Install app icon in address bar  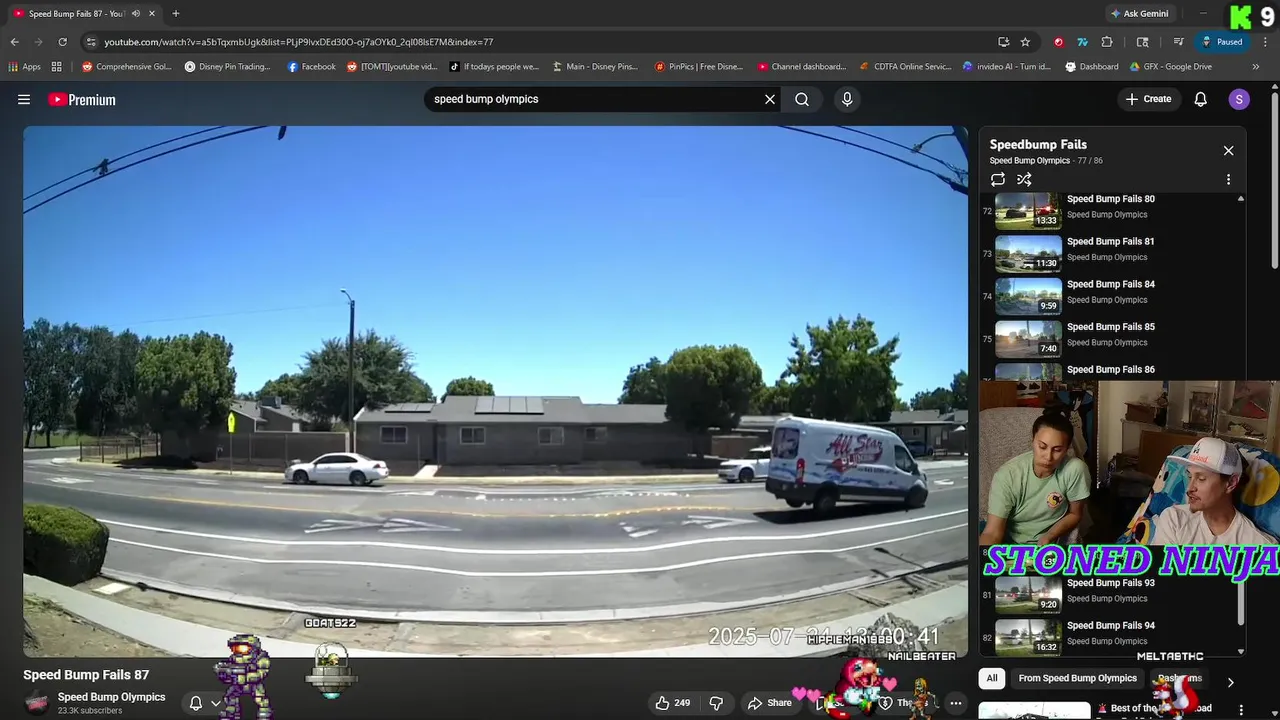[x=1003, y=42]
